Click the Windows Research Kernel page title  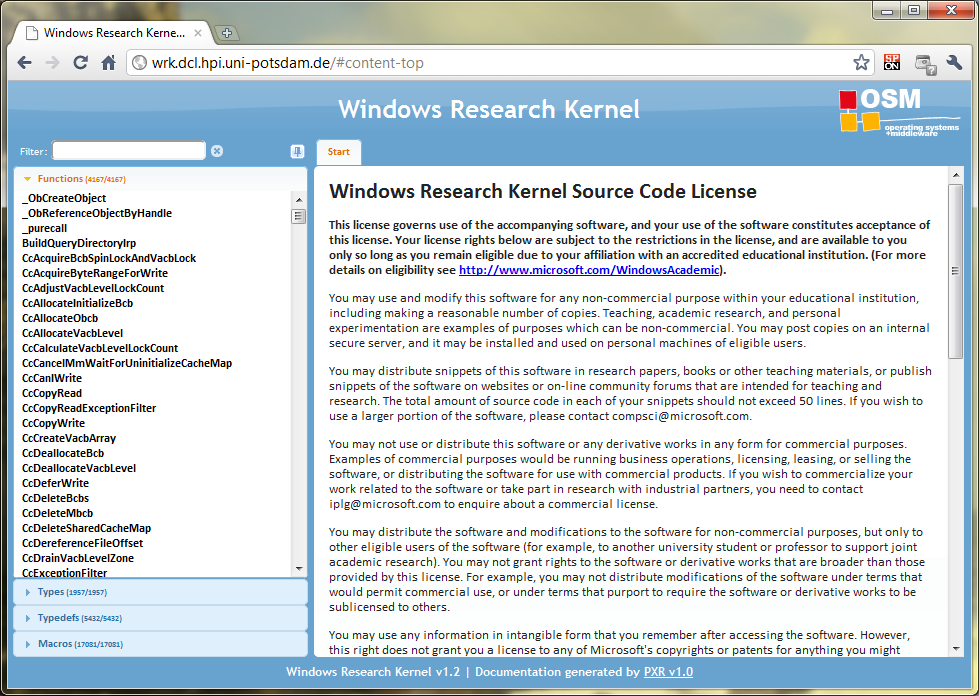point(489,109)
